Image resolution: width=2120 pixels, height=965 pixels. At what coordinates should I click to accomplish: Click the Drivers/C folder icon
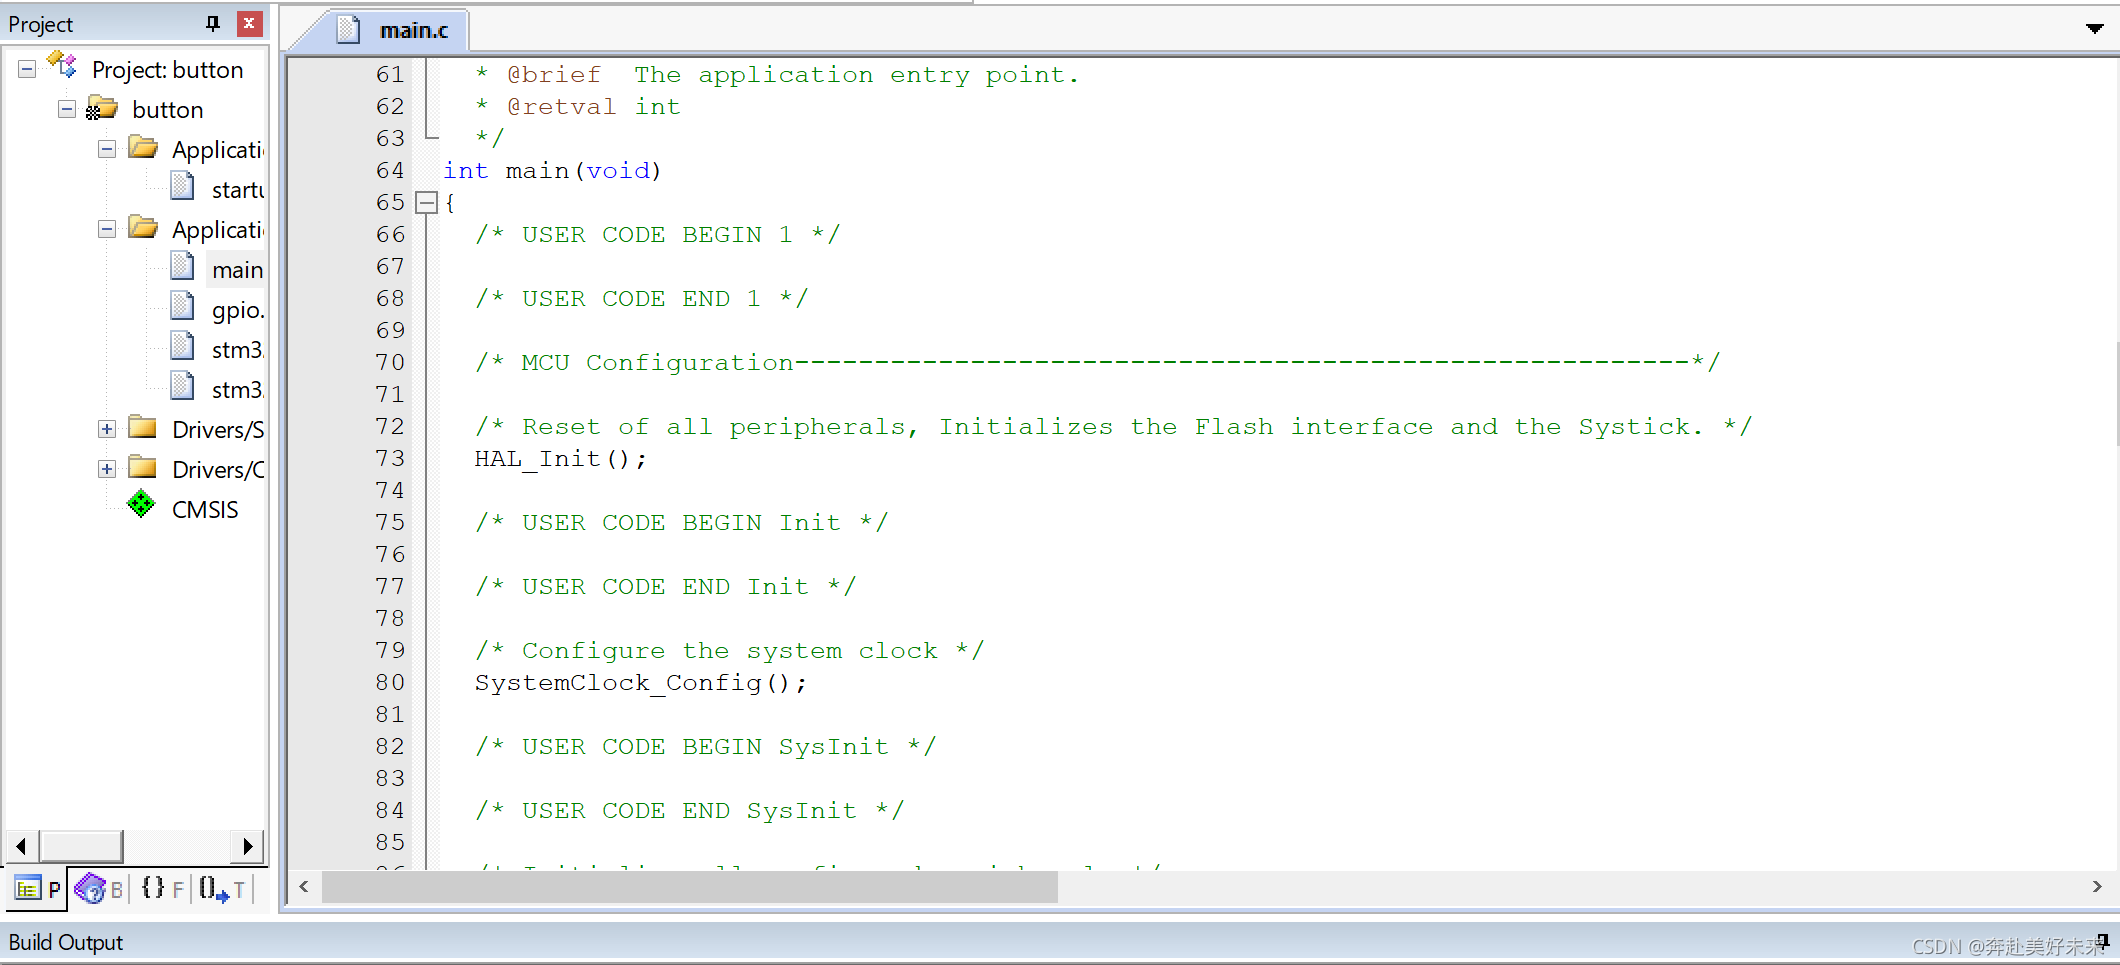click(x=143, y=468)
